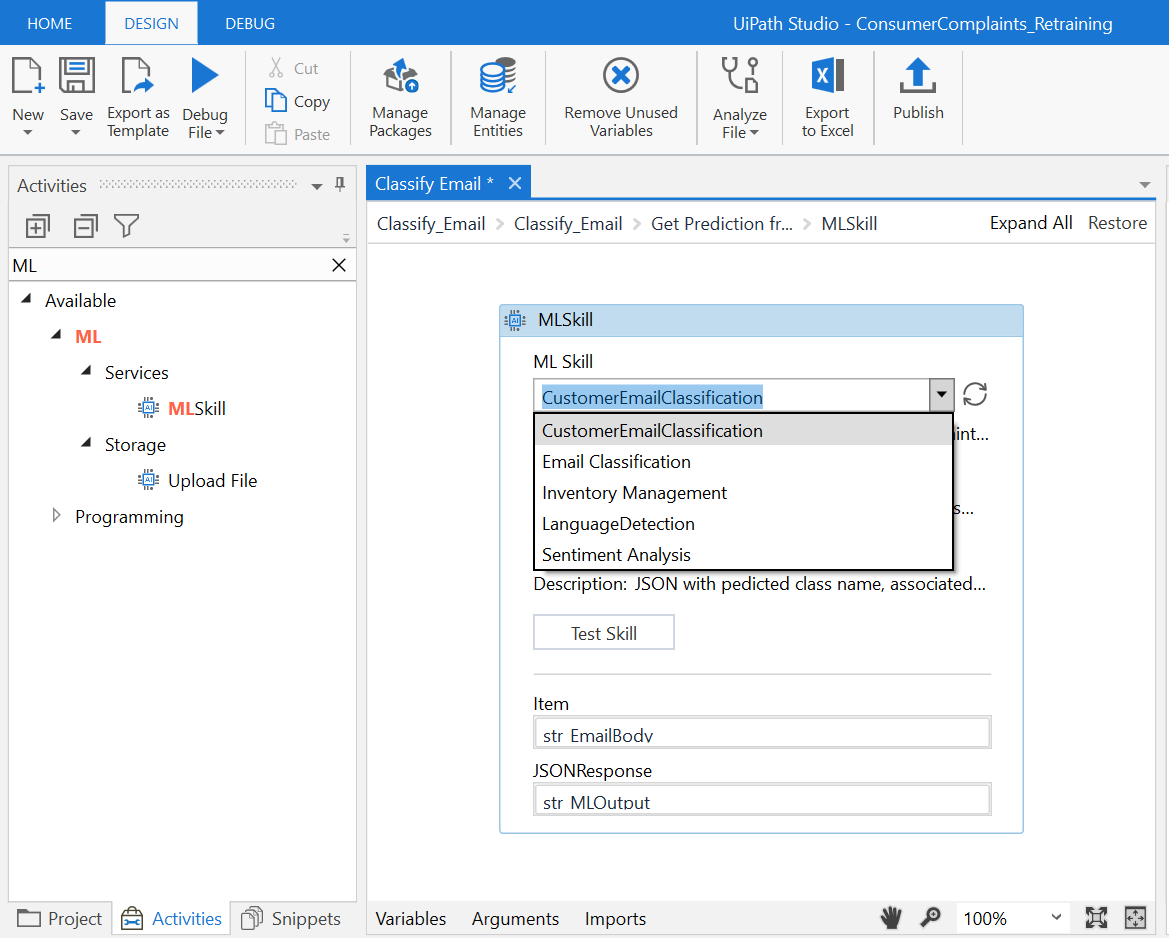This screenshot has height=938, width=1169.
Task: Refresh the ML Skill list
Action: tap(974, 394)
